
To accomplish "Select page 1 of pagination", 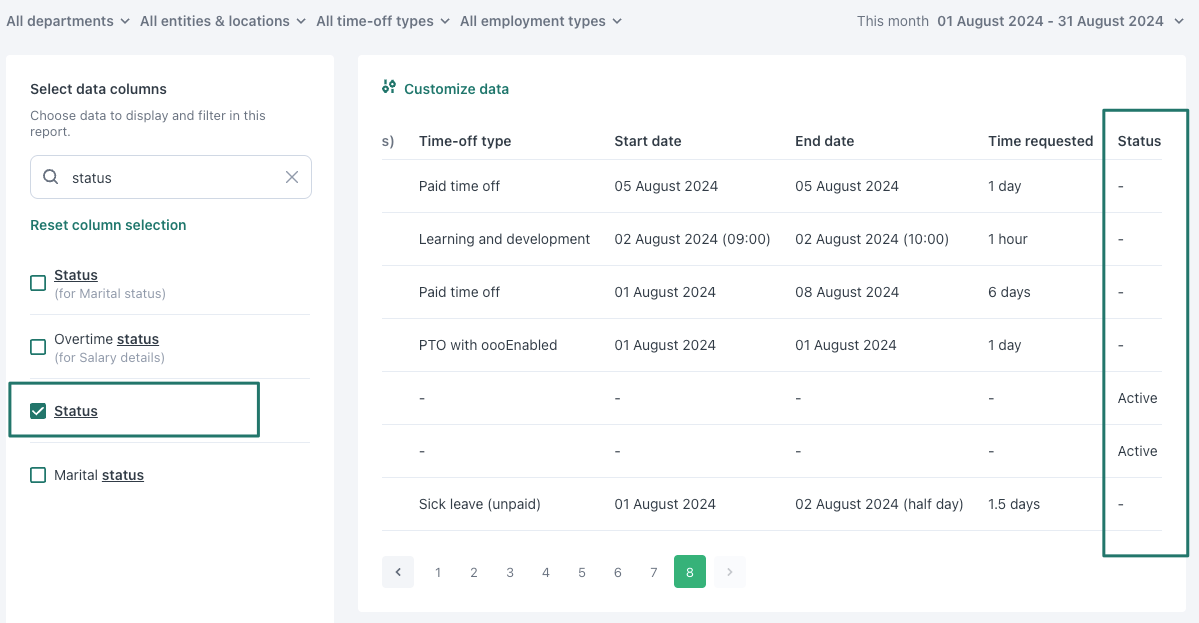I will (x=437, y=571).
